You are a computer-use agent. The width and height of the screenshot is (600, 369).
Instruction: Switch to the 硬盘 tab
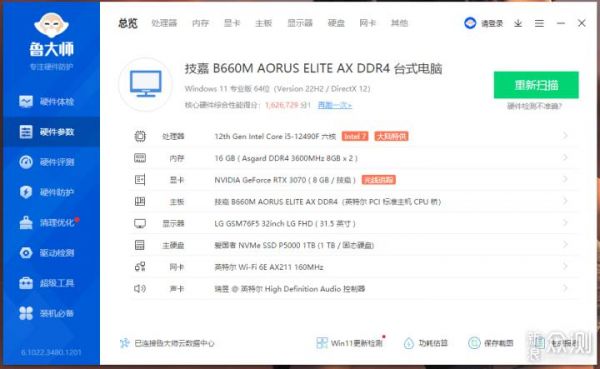336,23
